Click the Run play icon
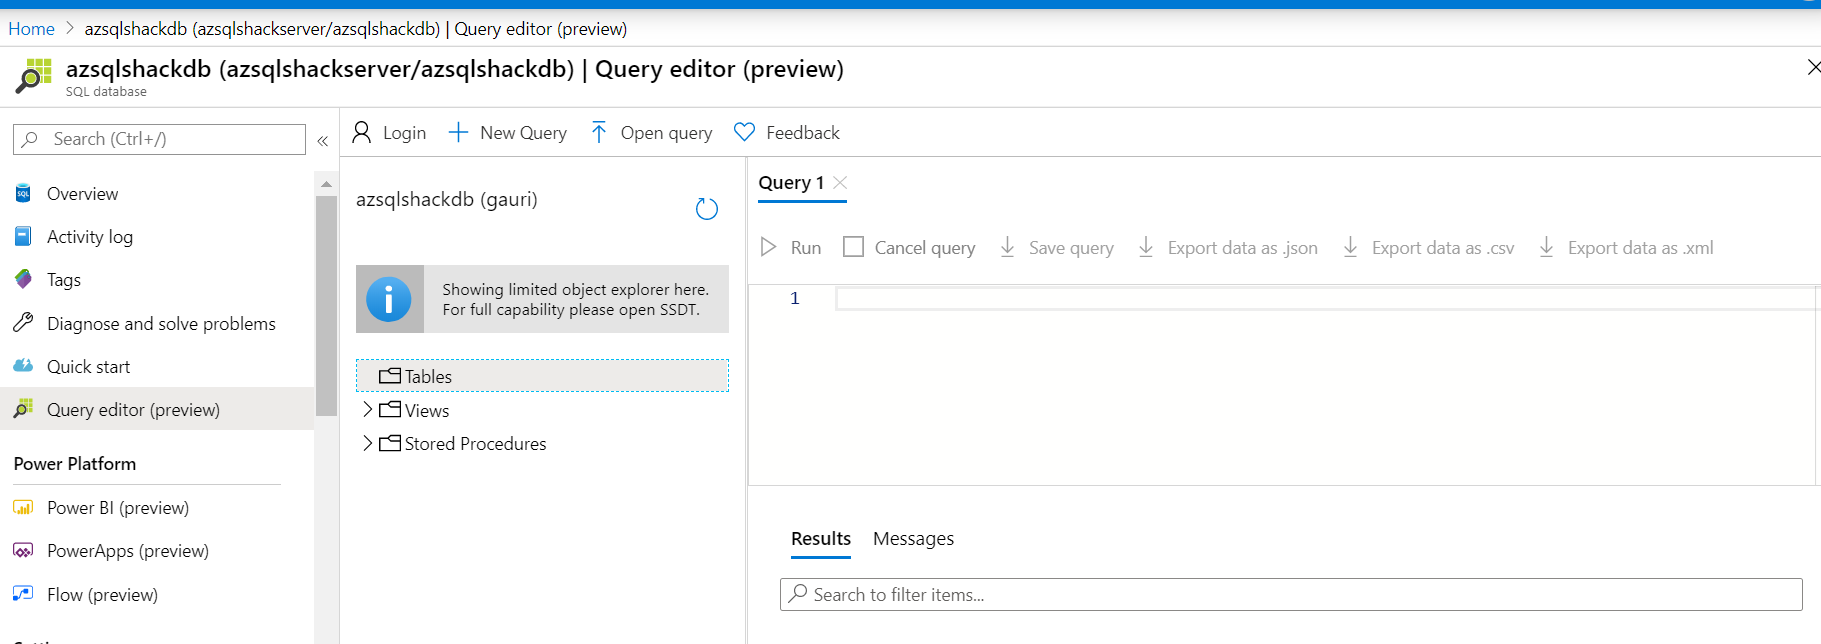This screenshot has height=644, width=1821. pyautogui.click(x=768, y=247)
